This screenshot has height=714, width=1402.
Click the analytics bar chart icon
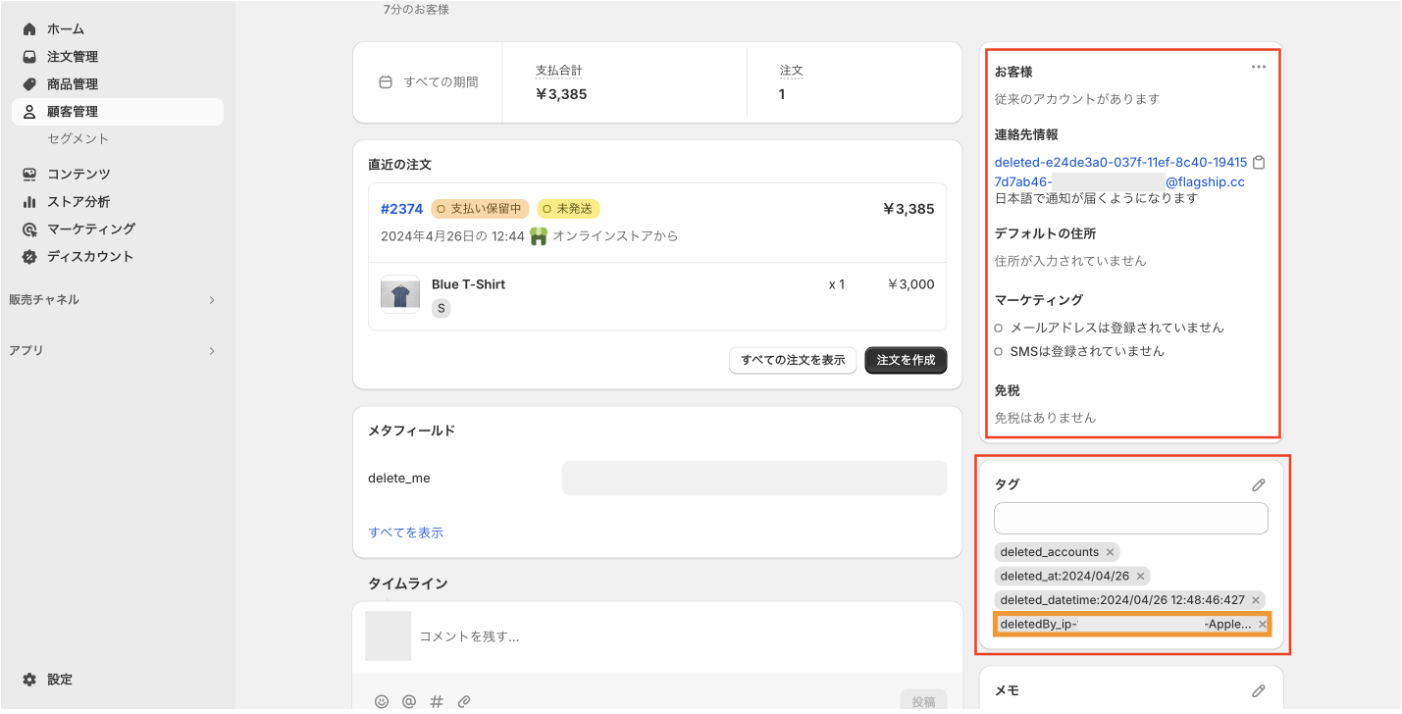coord(29,201)
